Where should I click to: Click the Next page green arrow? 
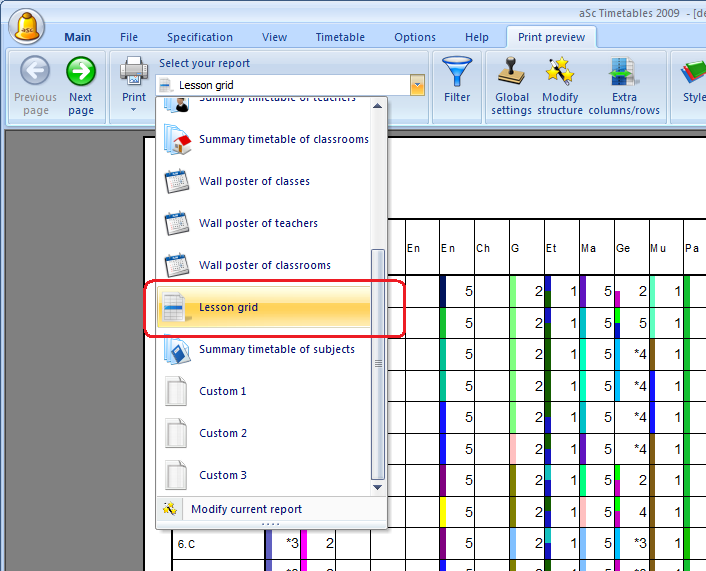point(81,72)
